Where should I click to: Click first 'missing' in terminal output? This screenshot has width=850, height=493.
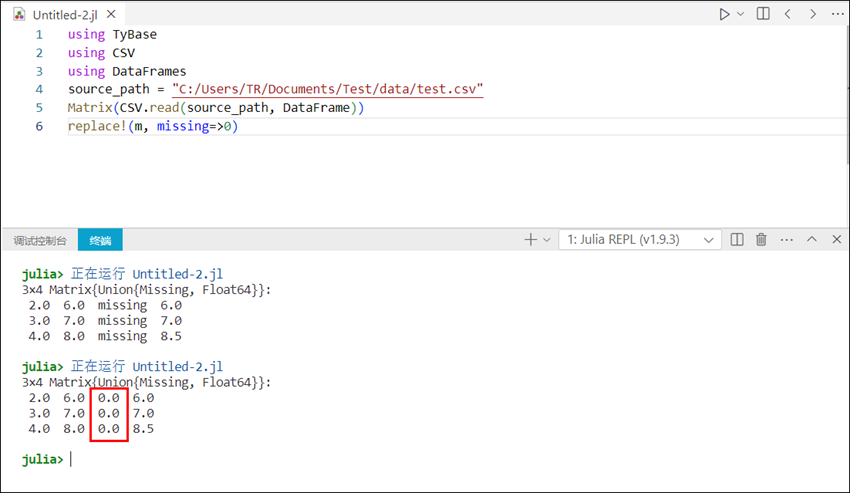(x=123, y=305)
